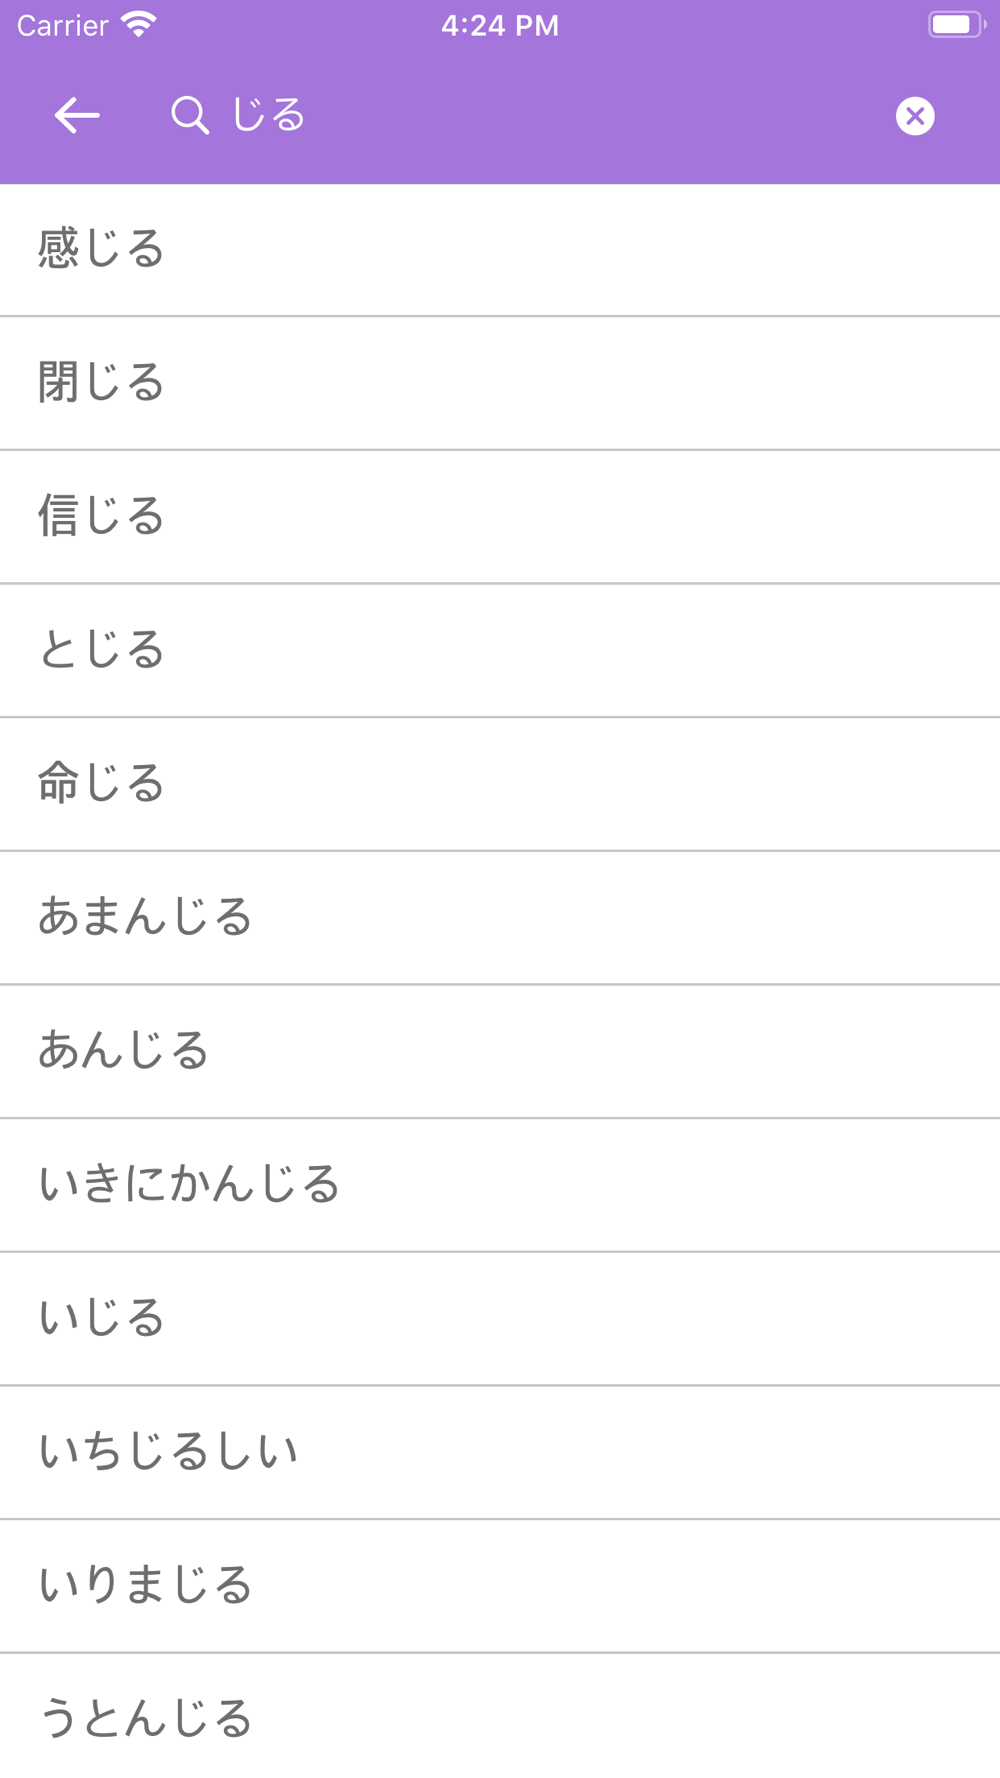
Task: Tap the 4:24 PM clock
Action: tap(500, 25)
